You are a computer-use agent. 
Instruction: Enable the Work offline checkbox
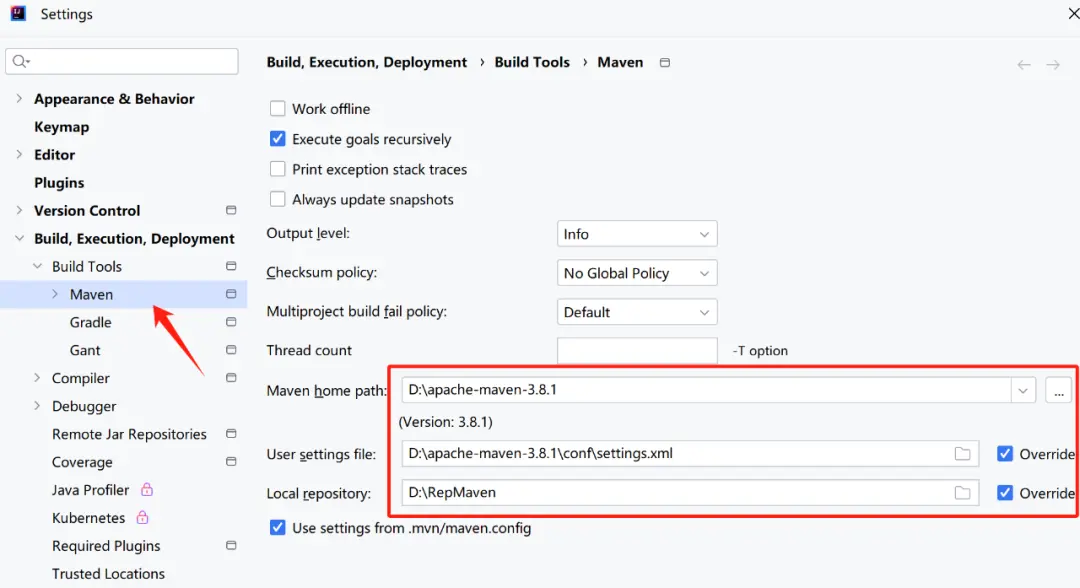point(278,109)
